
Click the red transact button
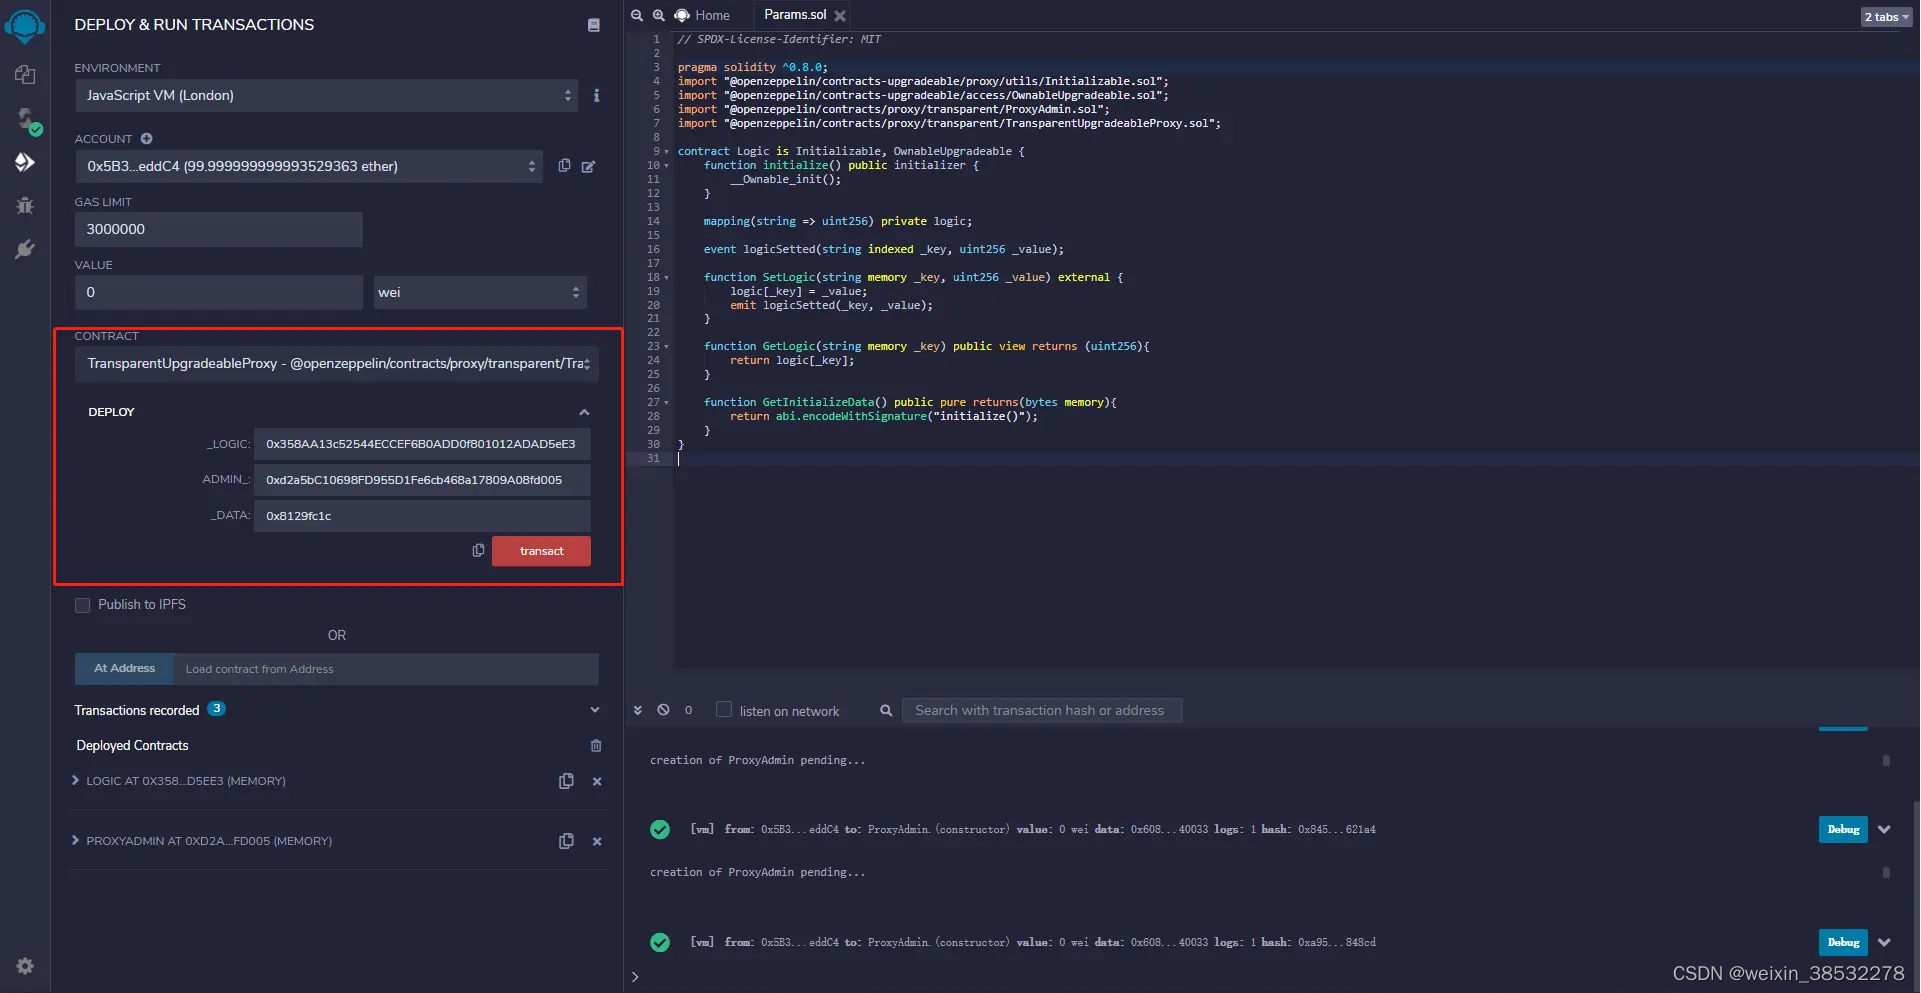coord(541,551)
